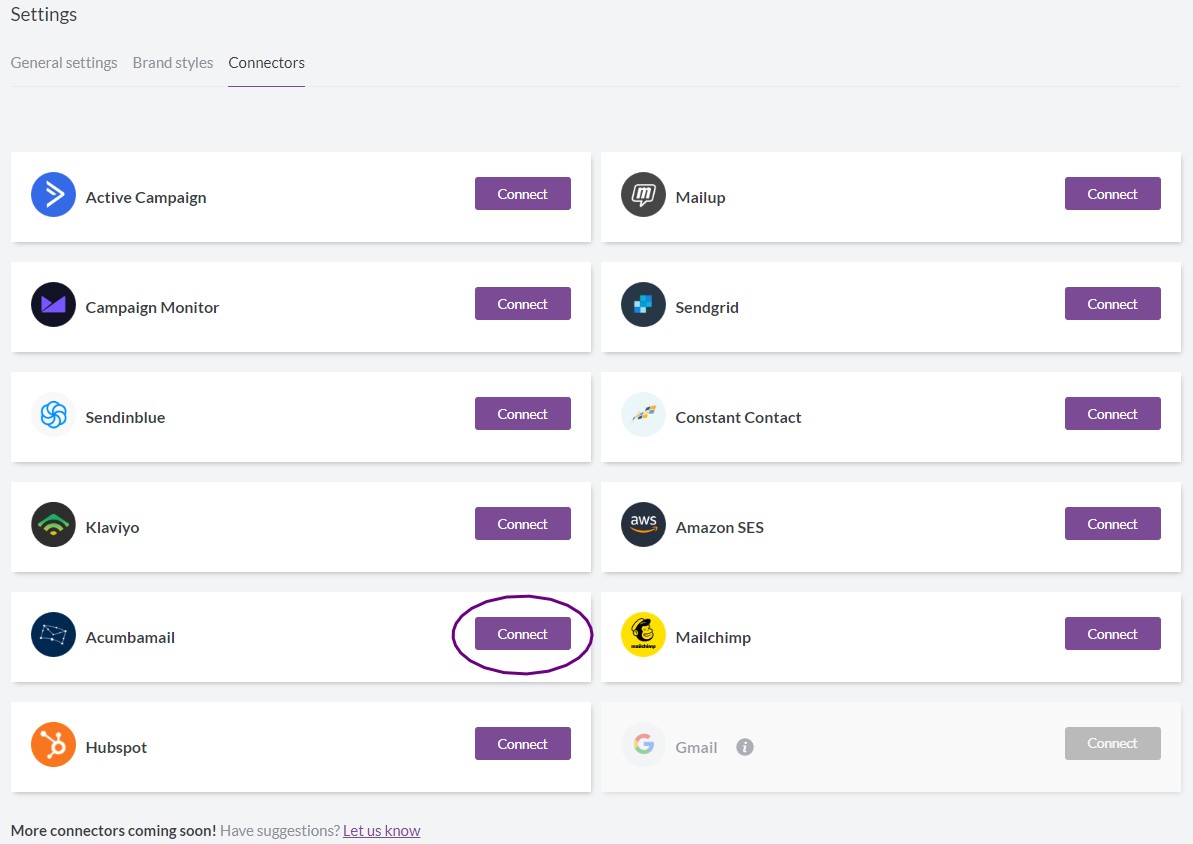This screenshot has height=844, width=1193.
Task: Connect Campaign Monitor
Action: (x=523, y=304)
